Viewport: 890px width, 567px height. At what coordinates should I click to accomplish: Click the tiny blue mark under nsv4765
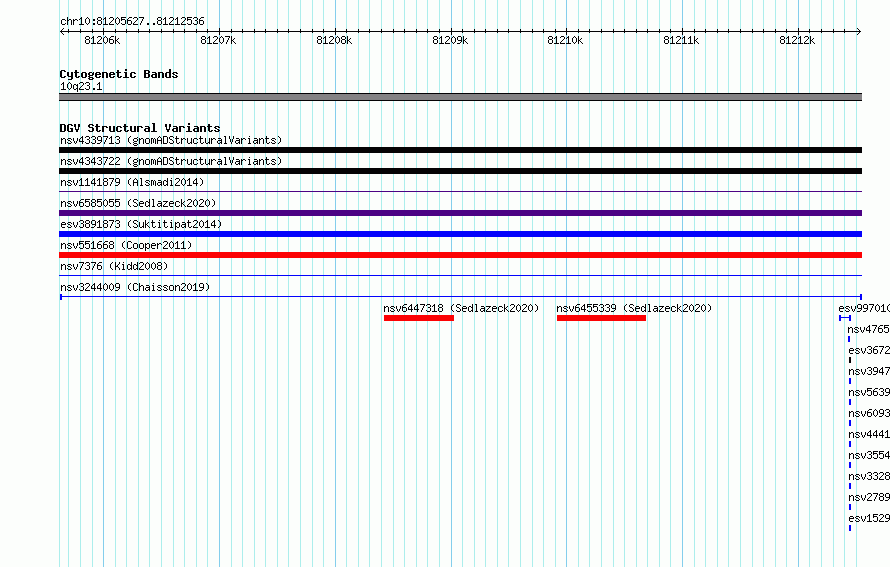point(849,339)
